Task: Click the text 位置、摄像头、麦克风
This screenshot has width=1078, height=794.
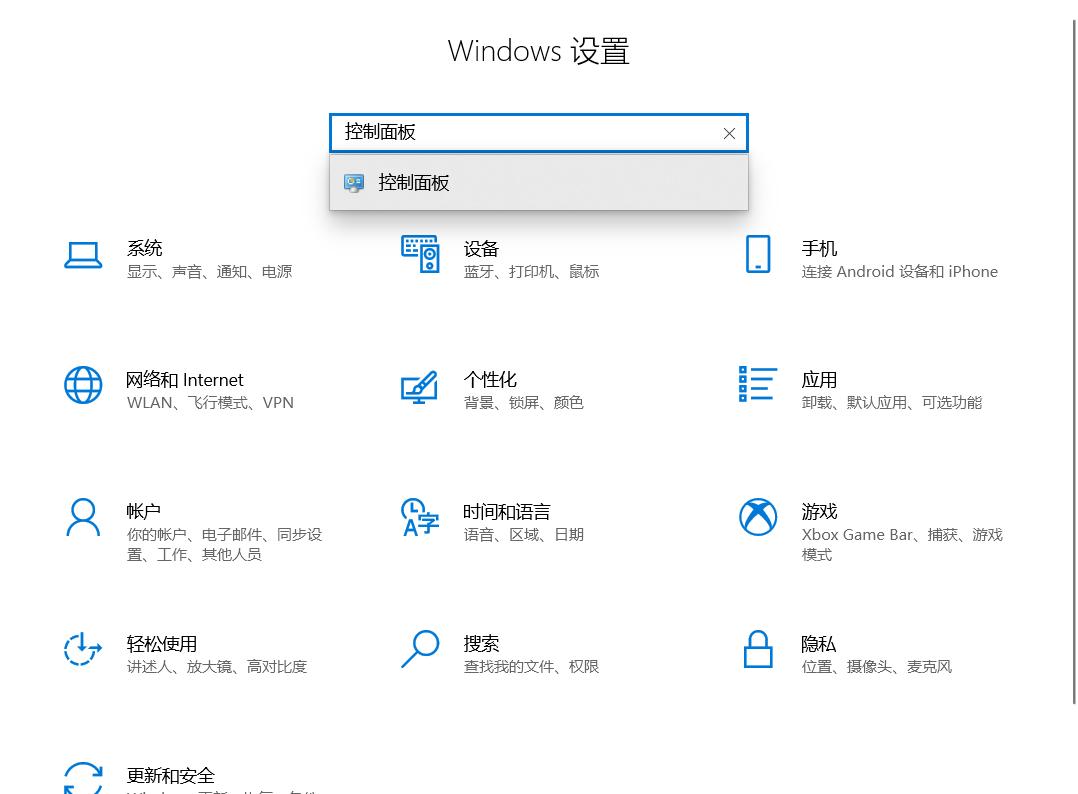Action: pyautogui.click(x=877, y=667)
